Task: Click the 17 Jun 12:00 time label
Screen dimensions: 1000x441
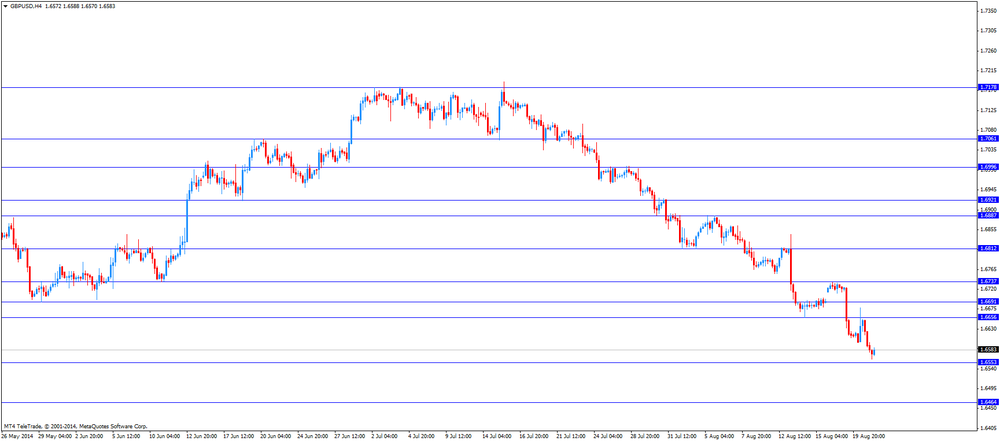Action: [240, 437]
